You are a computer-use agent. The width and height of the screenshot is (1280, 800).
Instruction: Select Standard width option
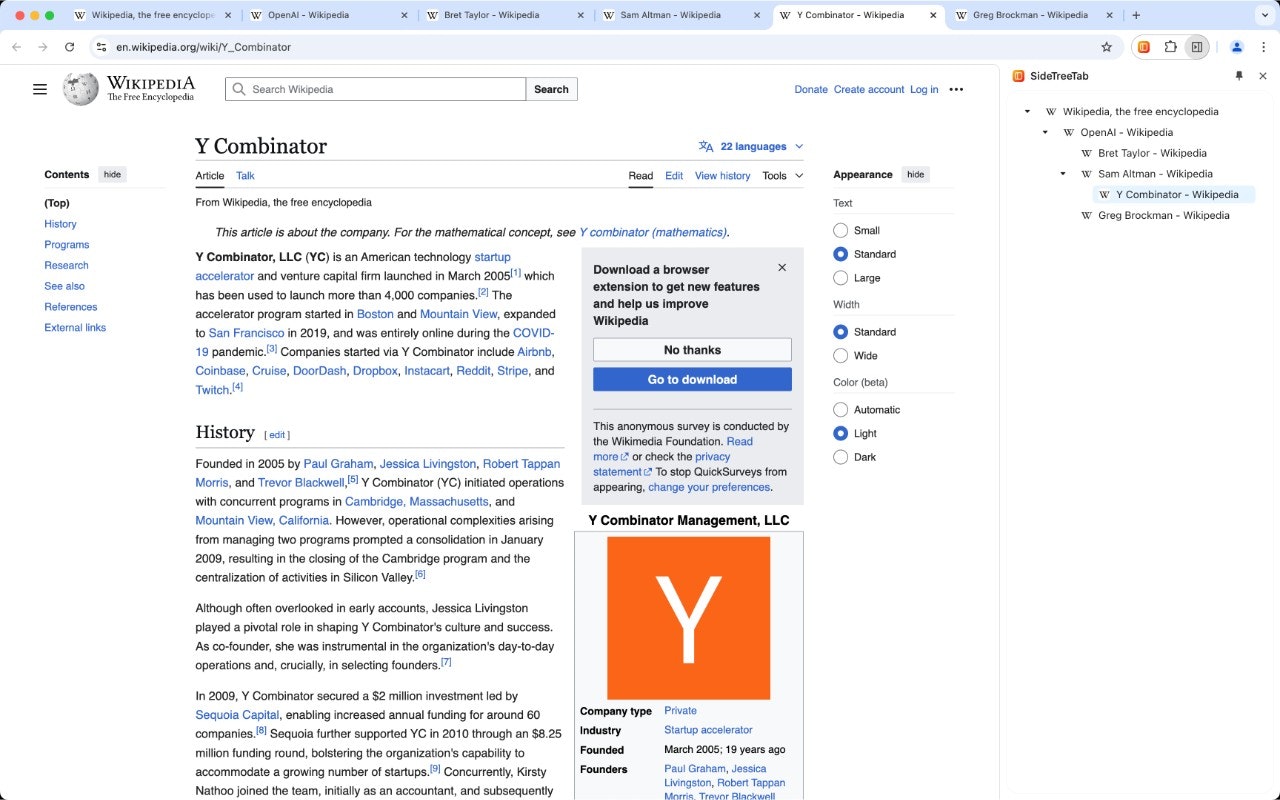tap(840, 332)
